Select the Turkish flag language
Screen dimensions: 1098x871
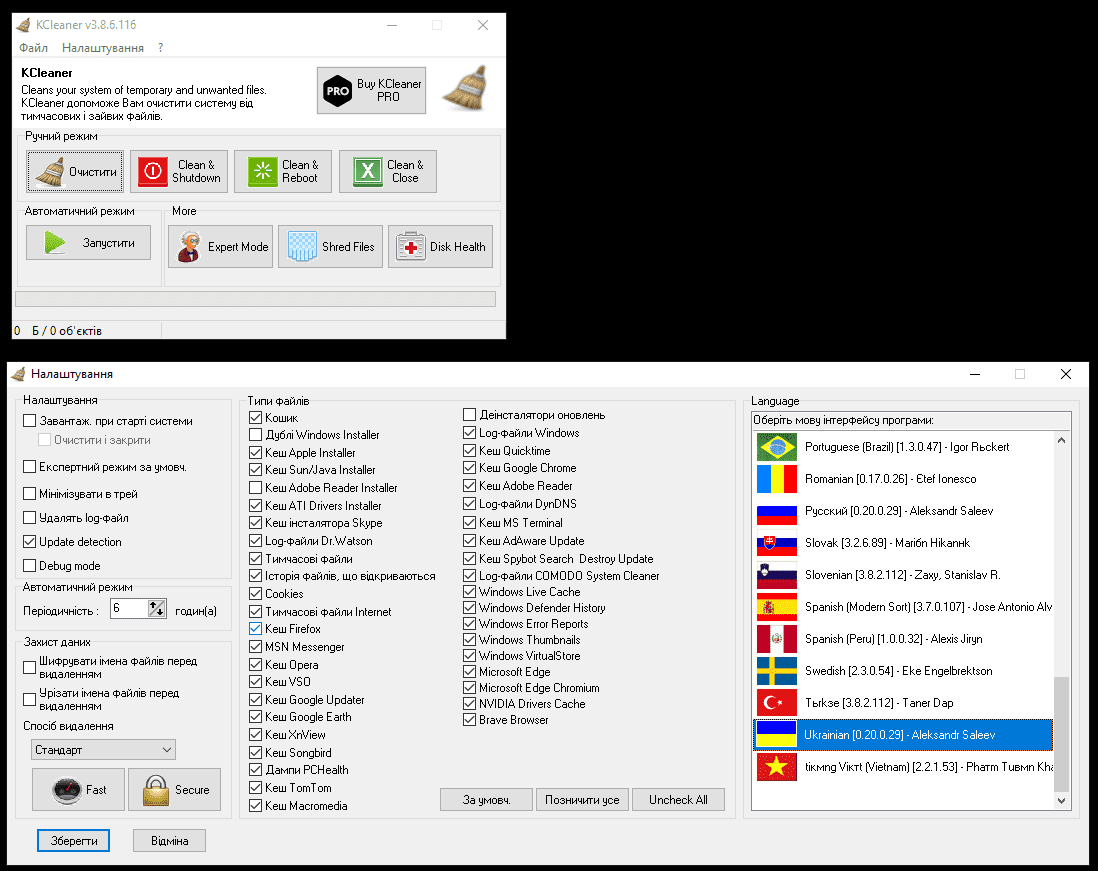pyautogui.click(x=903, y=703)
